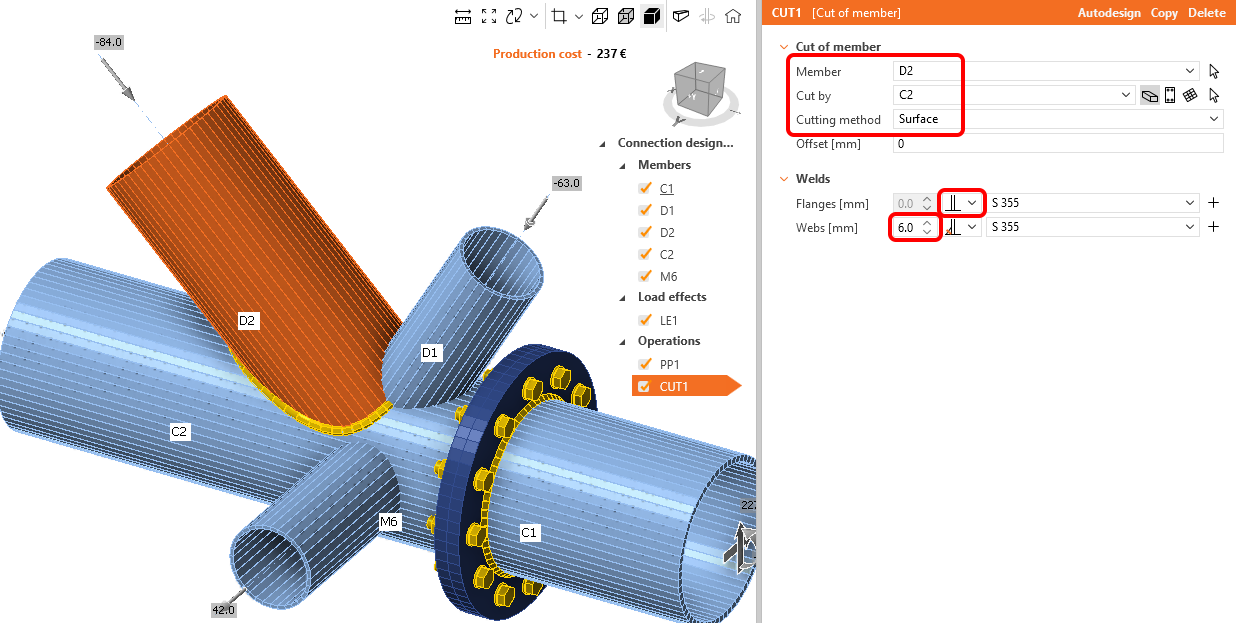Screen dimensions: 1236x623
Task: Click Delete in the CUT1 header
Action: (x=1206, y=13)
